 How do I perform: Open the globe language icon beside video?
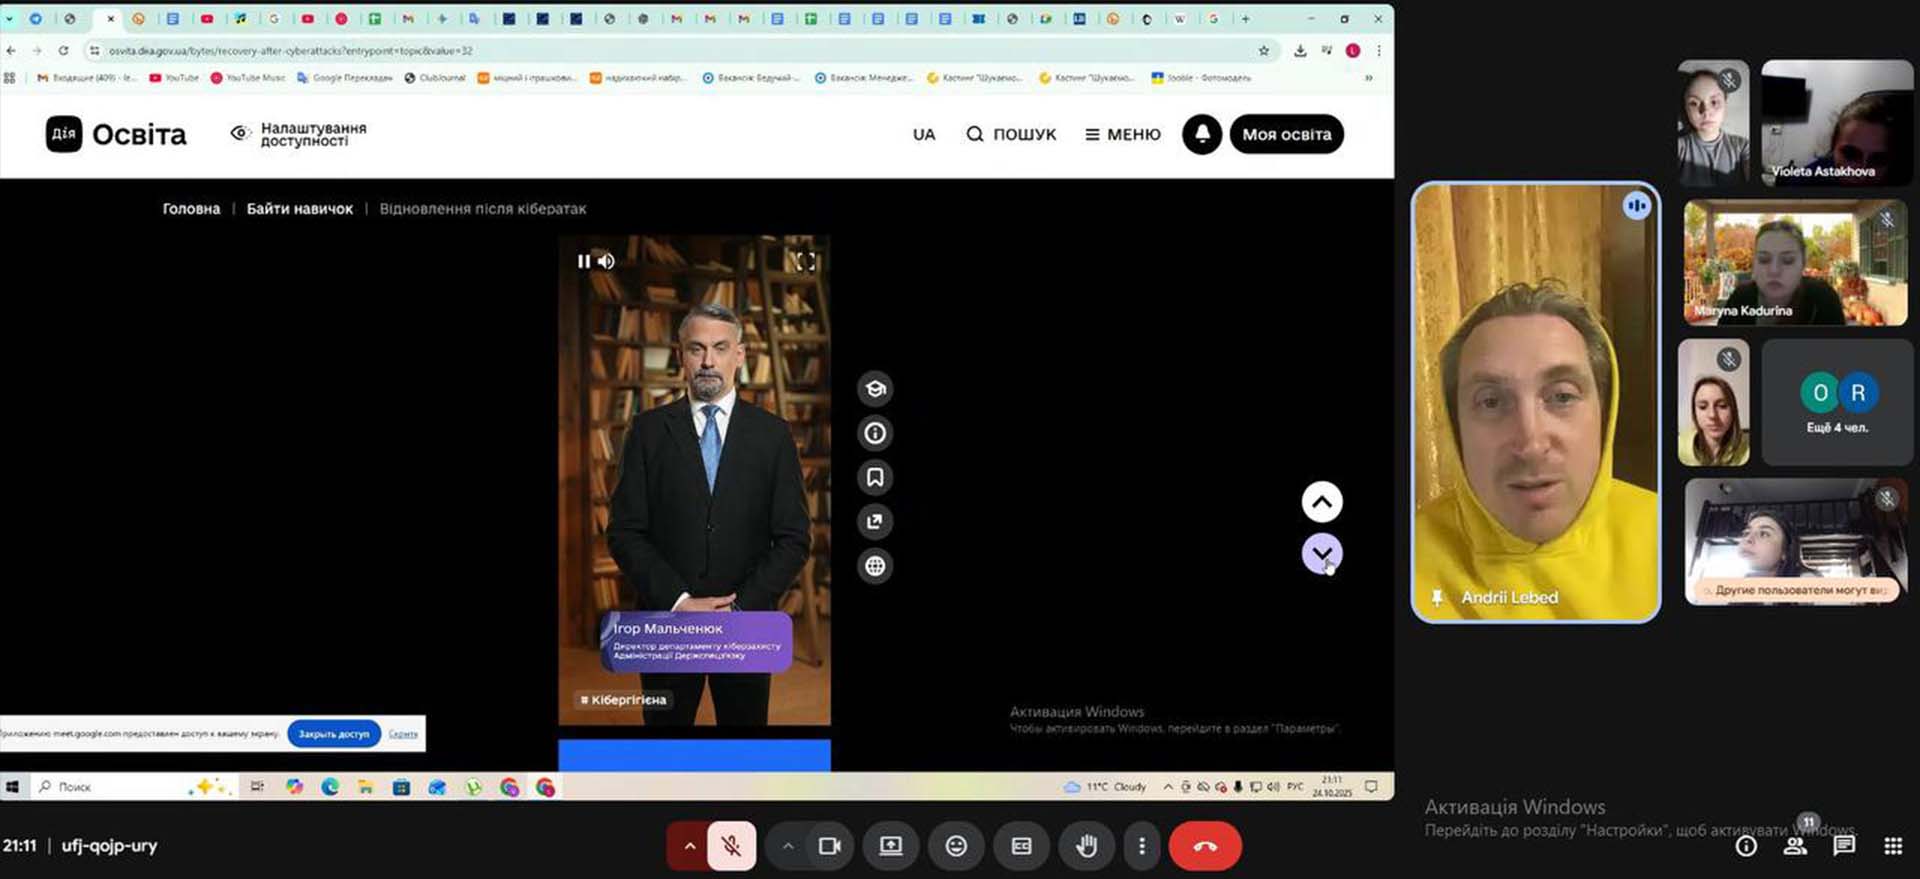(875, 566)
